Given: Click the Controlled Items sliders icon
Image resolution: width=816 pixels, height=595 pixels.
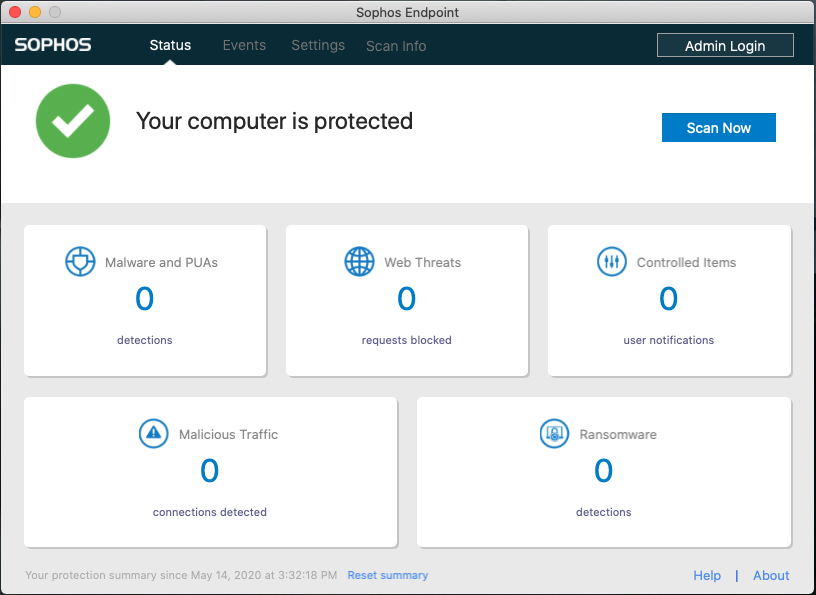Looking at the screenshot, I should [x=611, y=262].
